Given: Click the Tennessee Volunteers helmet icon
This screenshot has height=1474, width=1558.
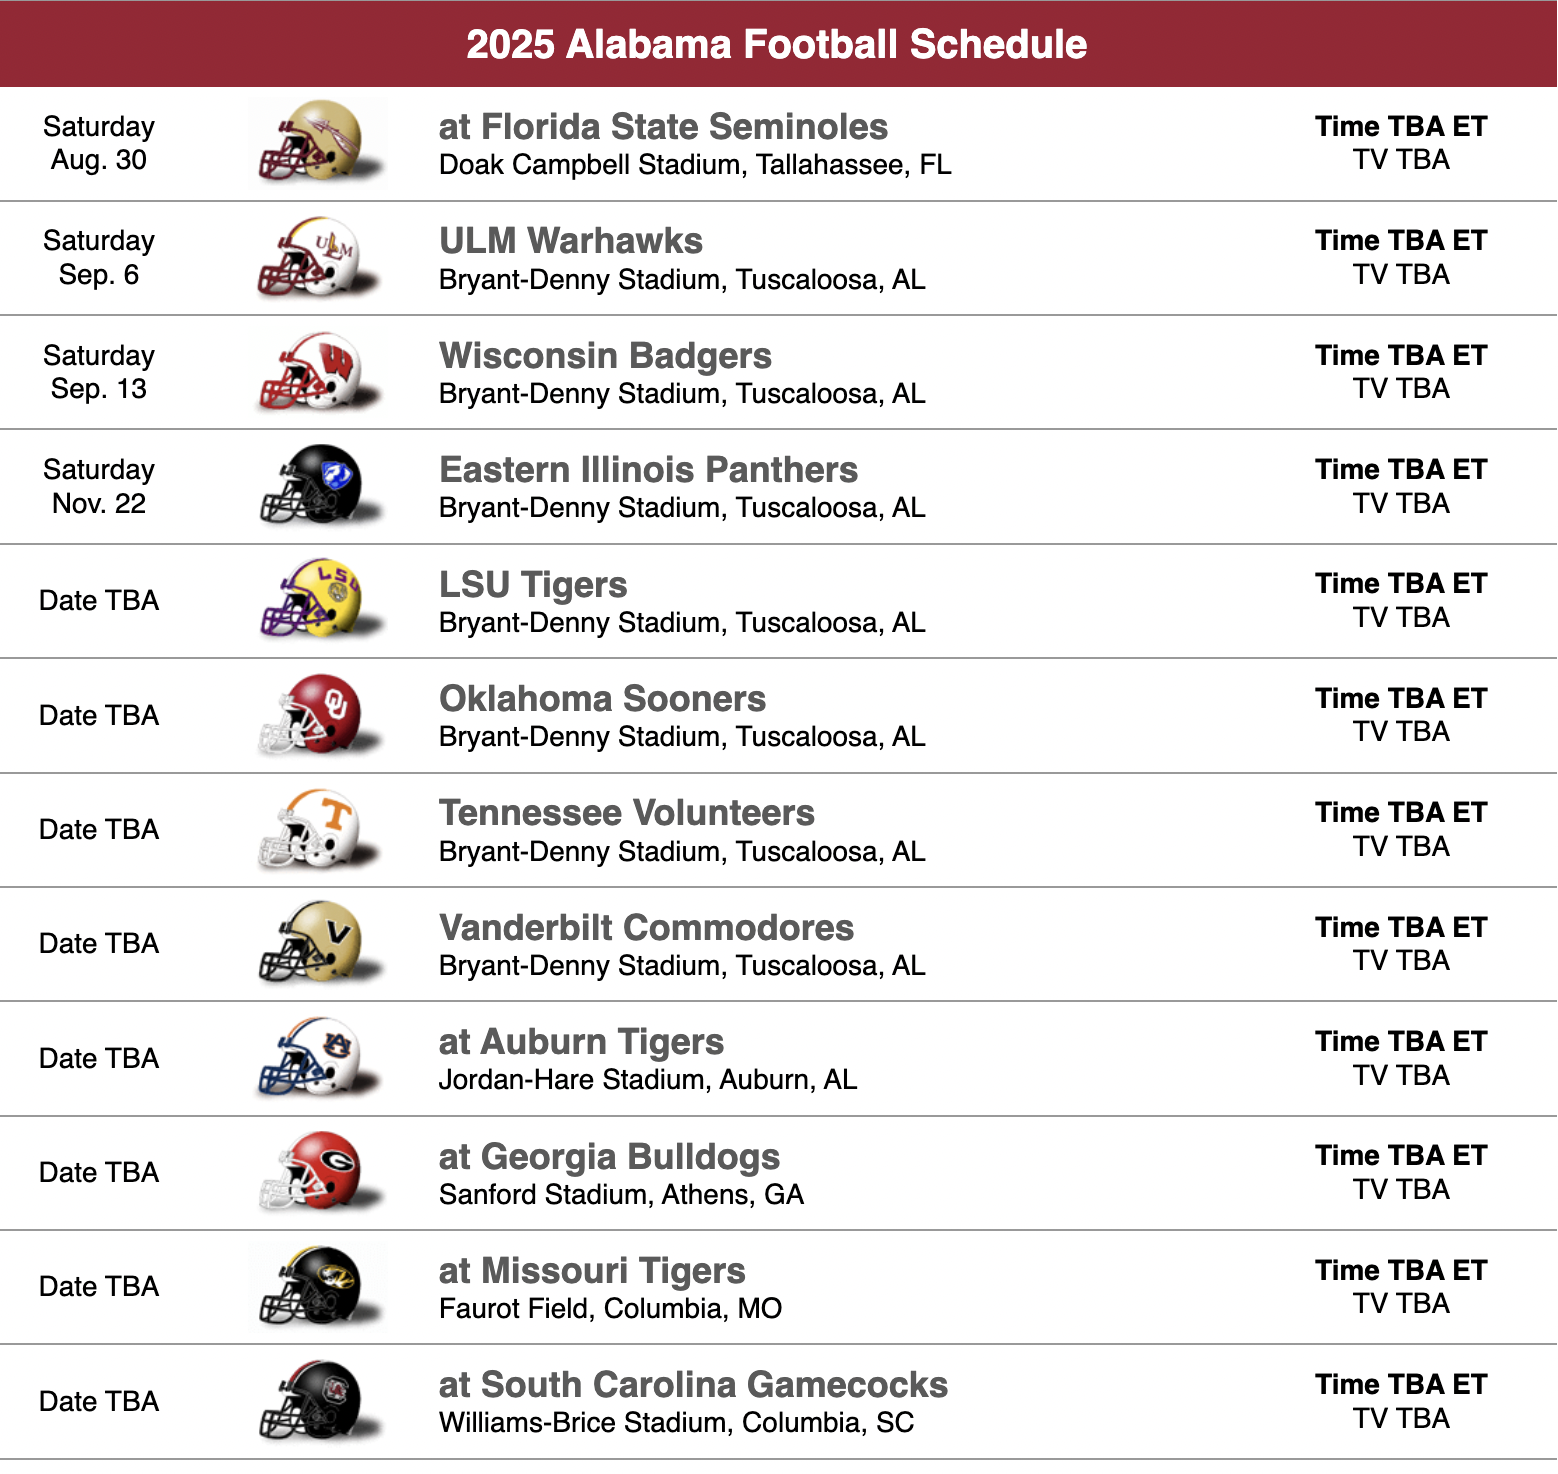Looking at the screenshot, I should (318, 829).
